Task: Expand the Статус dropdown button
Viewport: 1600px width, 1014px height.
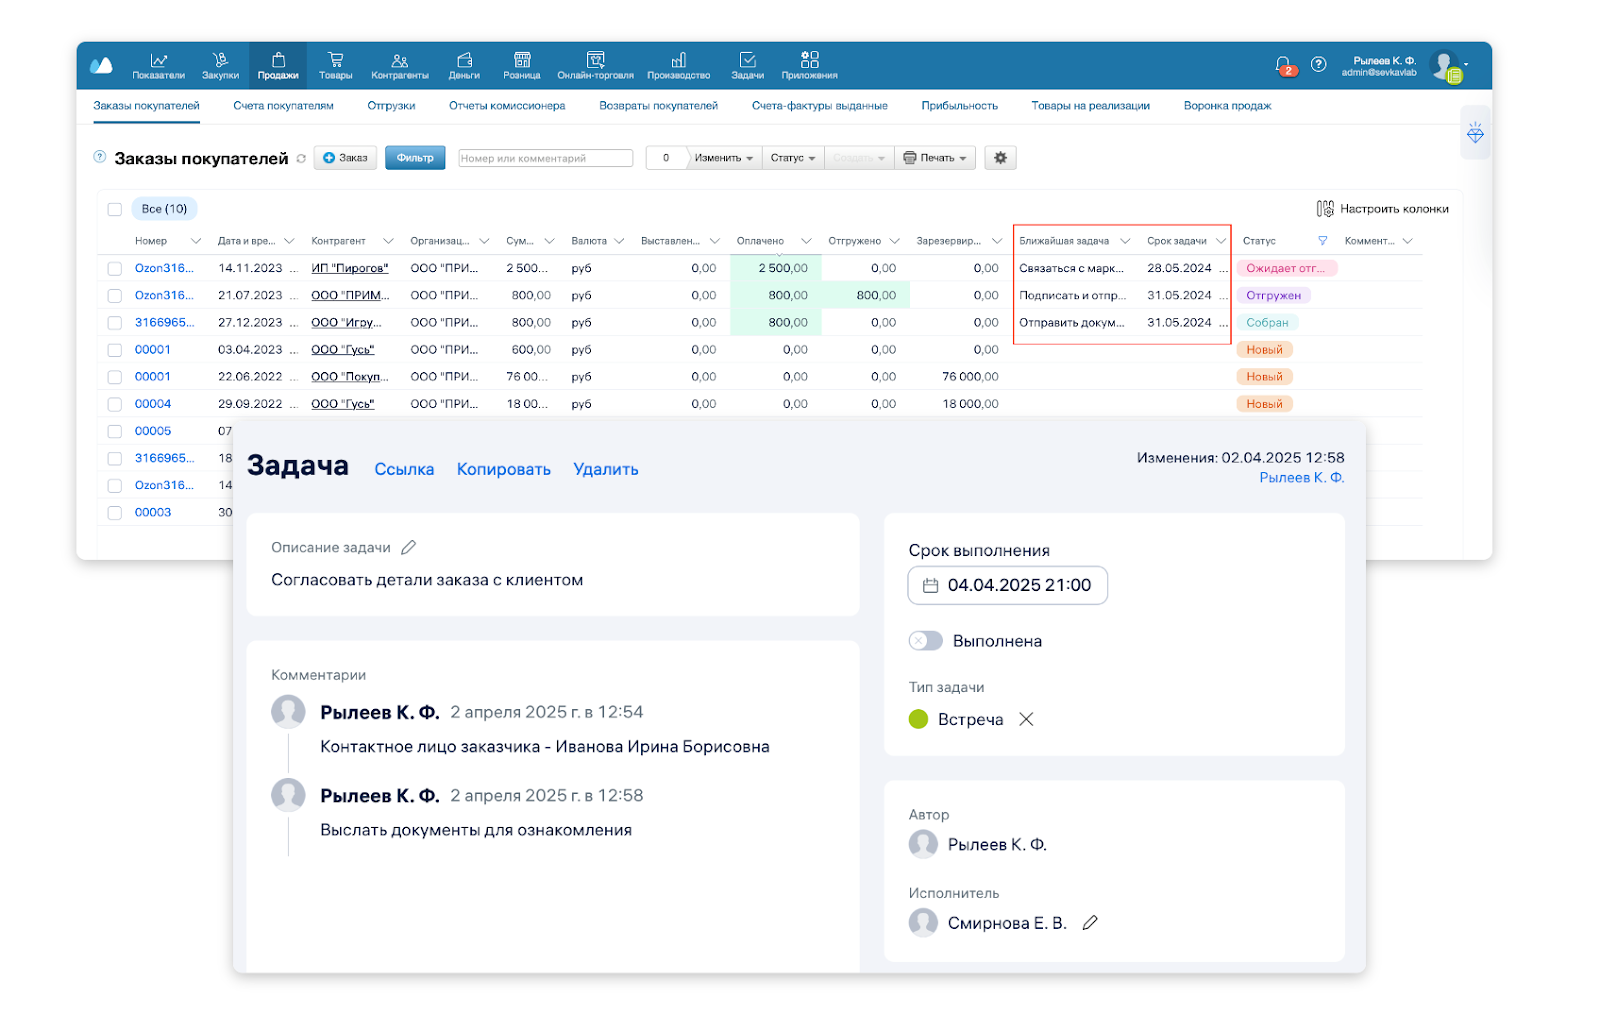Action: (x=792, y=158)
